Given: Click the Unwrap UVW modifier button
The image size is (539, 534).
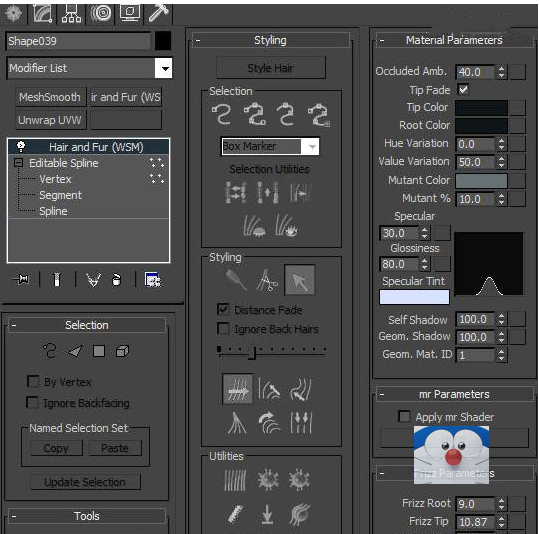Looking at the screenshot, I should [x=50, y=120].
